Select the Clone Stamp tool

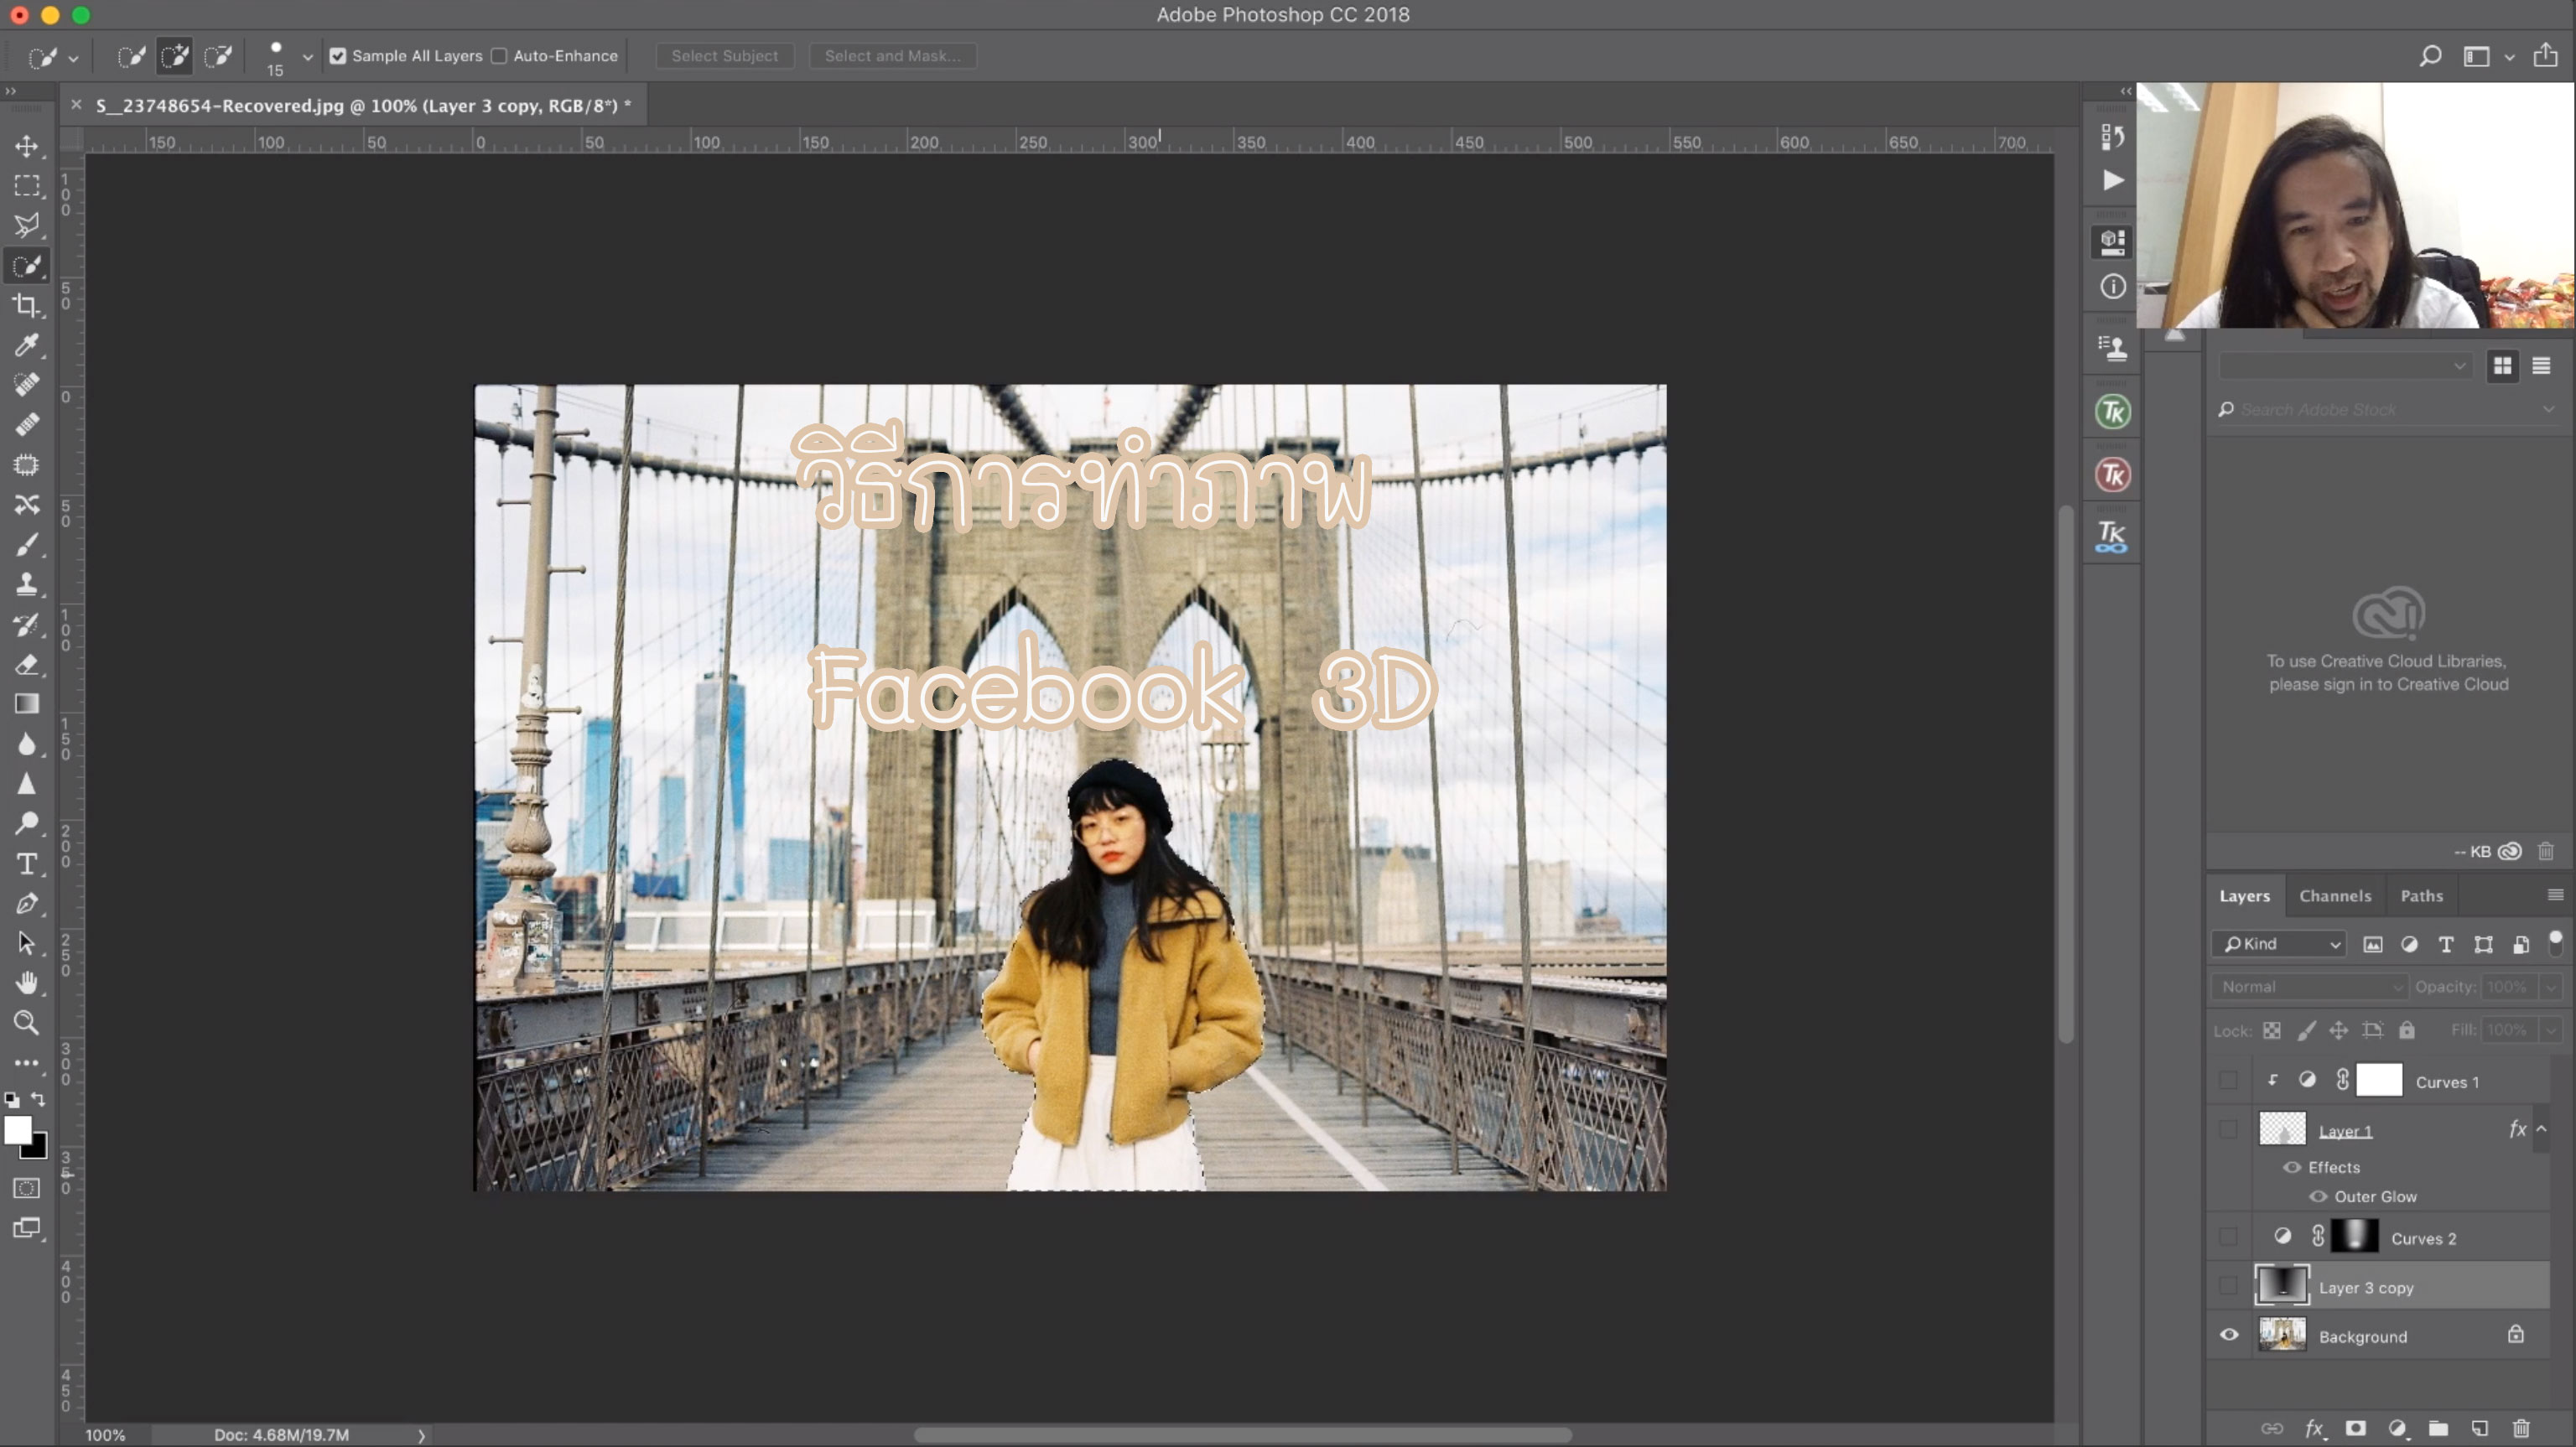click(x=27, y=584)
